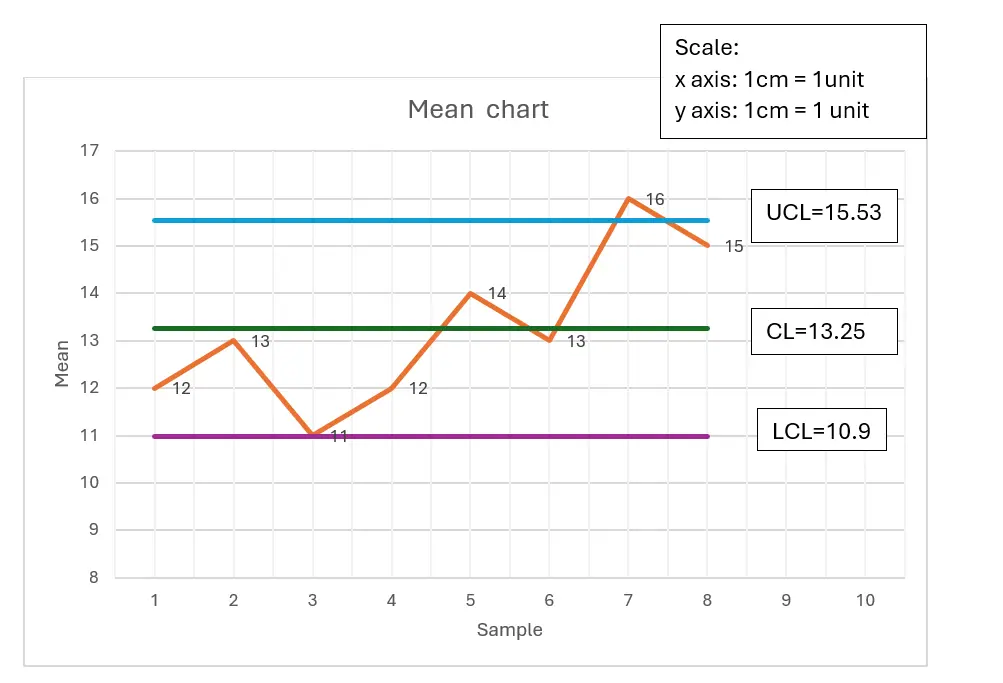Click the x-axis tick label 4
Screen dimensions: 1003x683
pos(391,601)
